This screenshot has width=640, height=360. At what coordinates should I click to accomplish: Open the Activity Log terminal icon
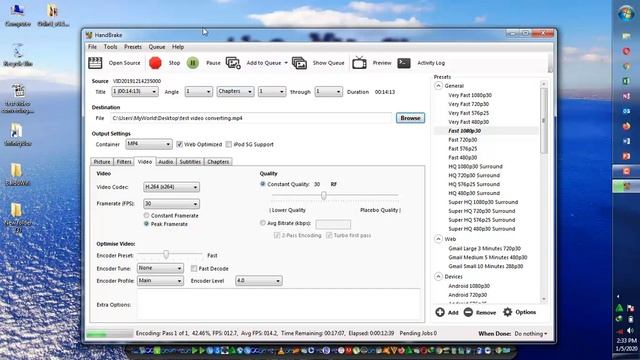404,63
